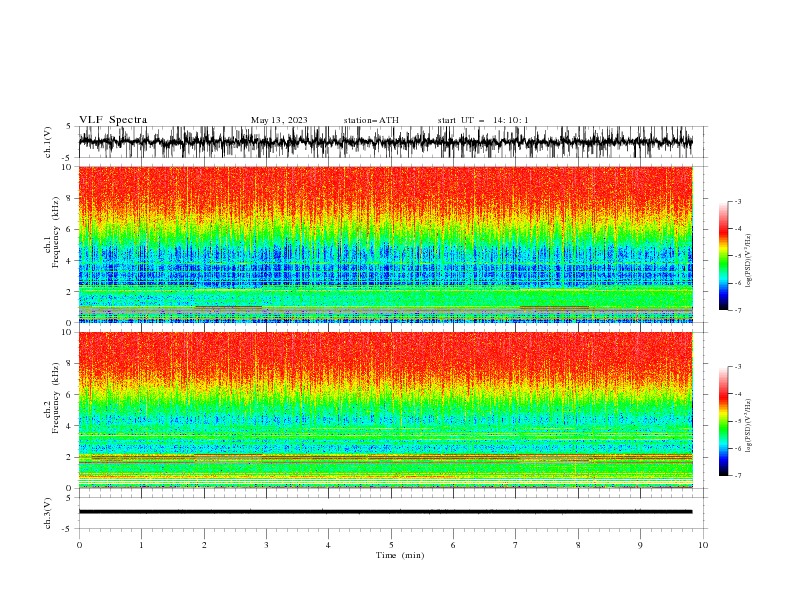Click the time axis tick label '9'
Image resolution: width=792 pixels, height=612 pixels.
(x=640, y=545)
